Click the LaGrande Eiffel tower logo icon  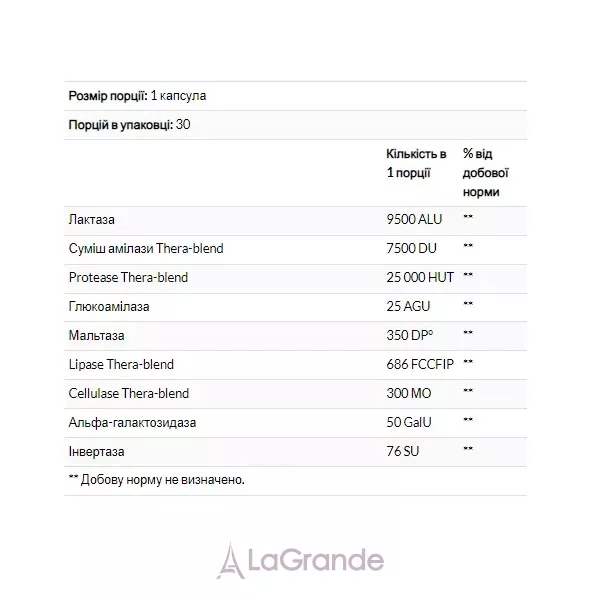click(230, 561)
